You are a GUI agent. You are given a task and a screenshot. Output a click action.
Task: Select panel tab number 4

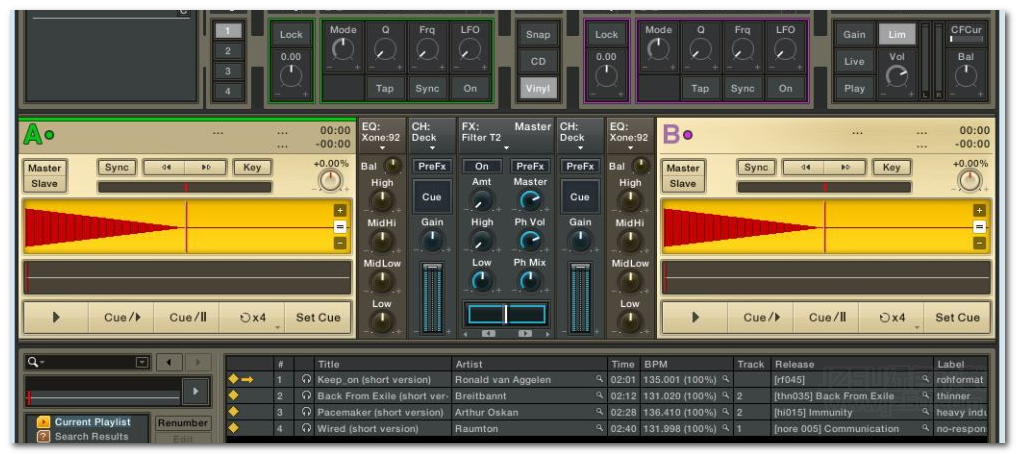[228, 91]
